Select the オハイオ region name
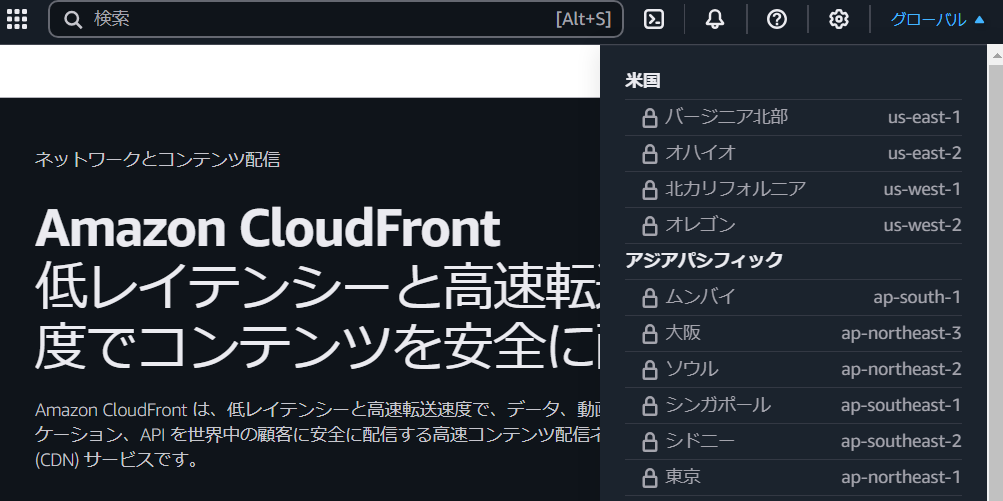 [x=700, y=152]
